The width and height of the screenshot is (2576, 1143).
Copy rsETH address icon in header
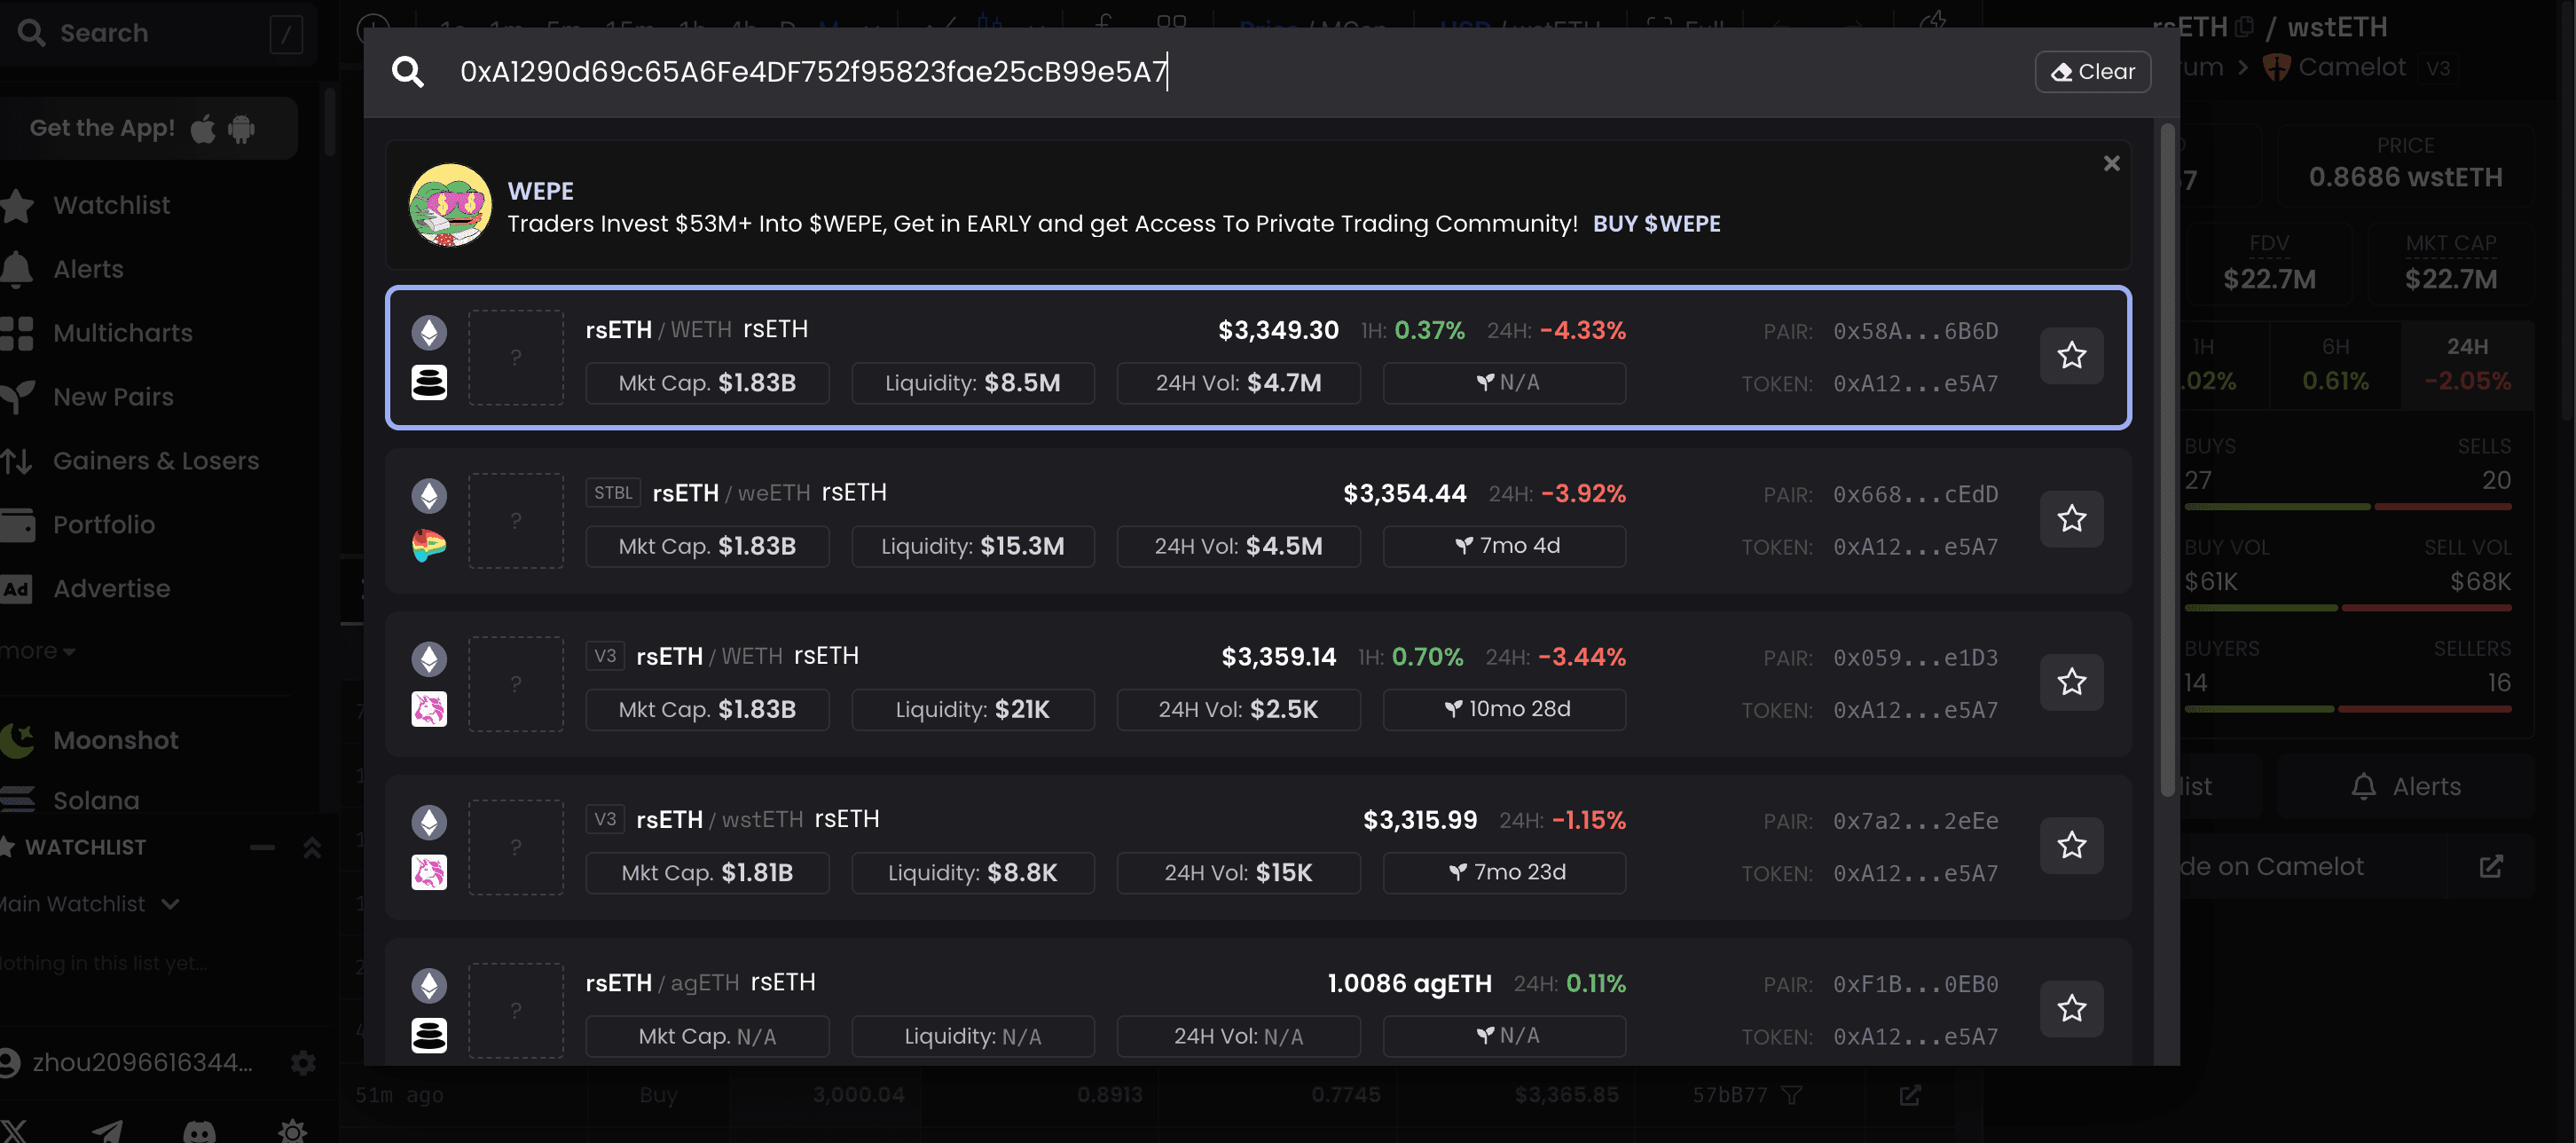2244,27
